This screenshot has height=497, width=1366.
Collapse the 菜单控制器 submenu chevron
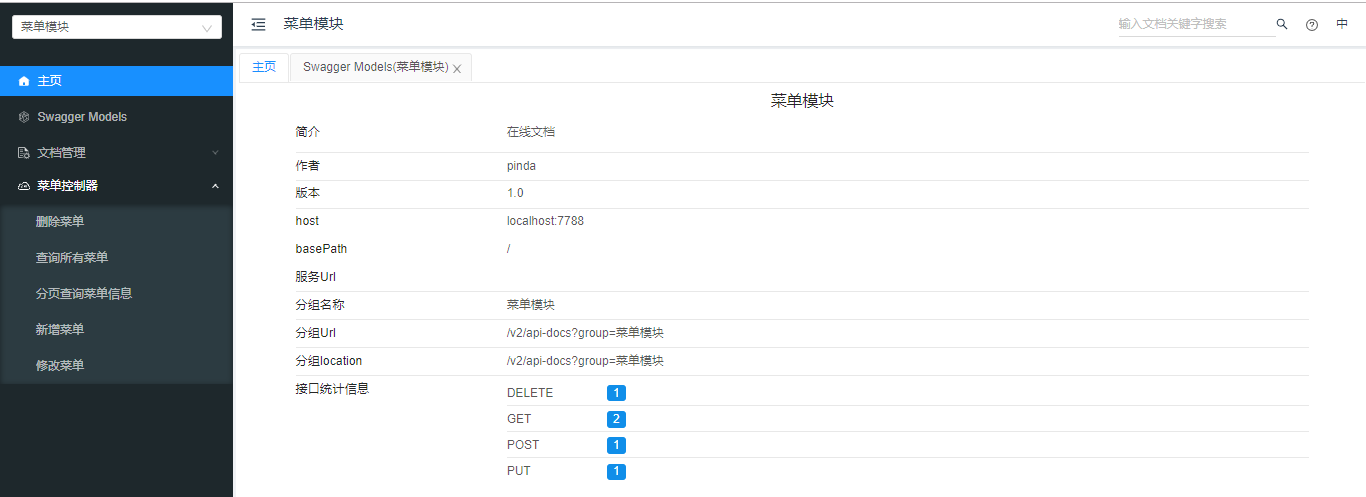coord(214,186)
